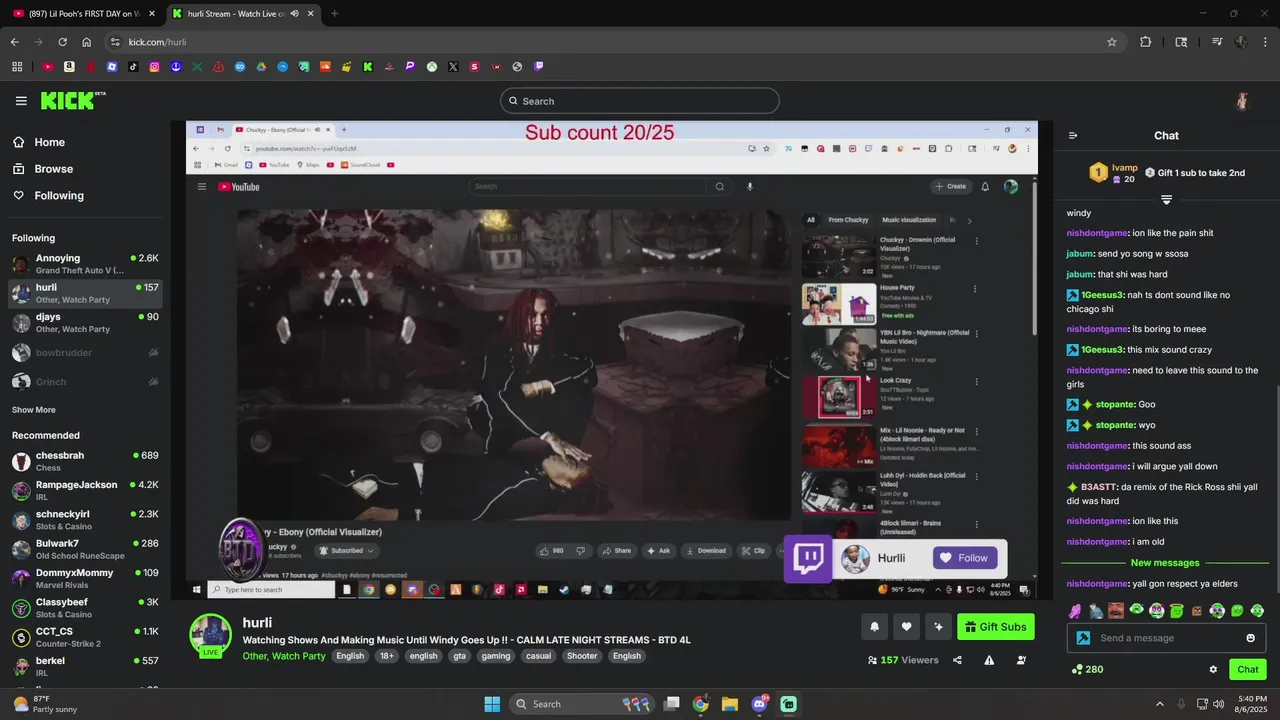Share the stream with the share icon

tap(958, 660)
